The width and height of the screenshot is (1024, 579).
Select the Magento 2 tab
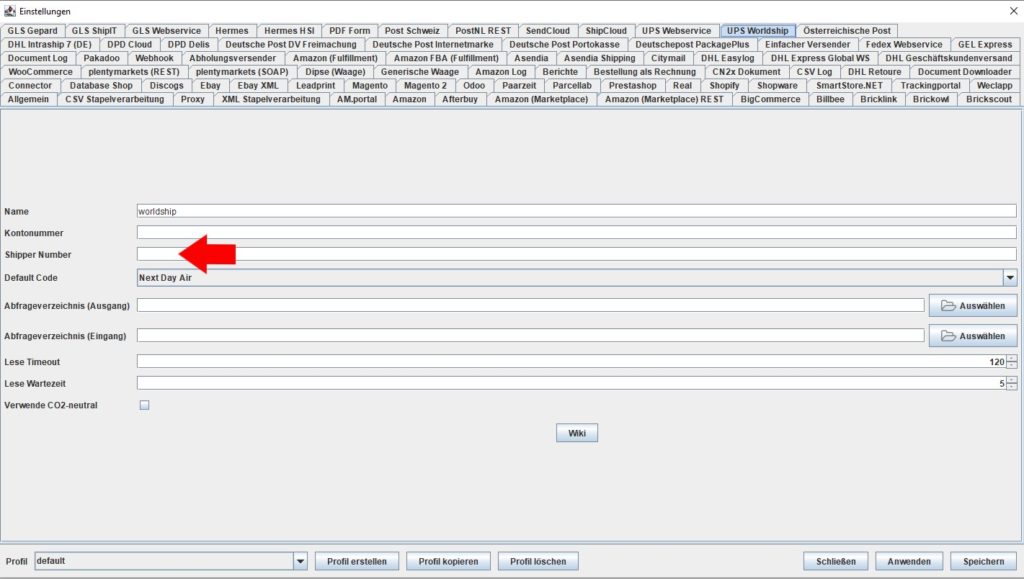(425, 86)
